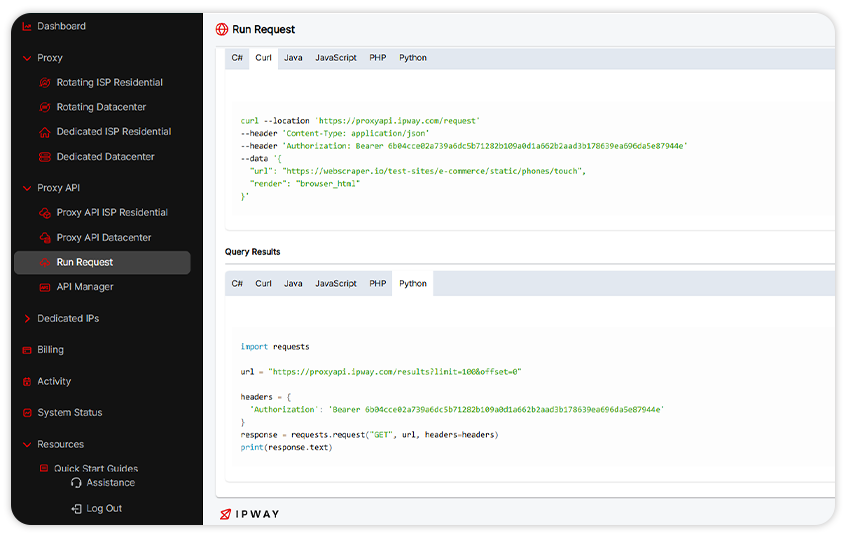Click the Proxy API Datacenter icon
This screenshot has width=846, height=538.
pos(45,238)
